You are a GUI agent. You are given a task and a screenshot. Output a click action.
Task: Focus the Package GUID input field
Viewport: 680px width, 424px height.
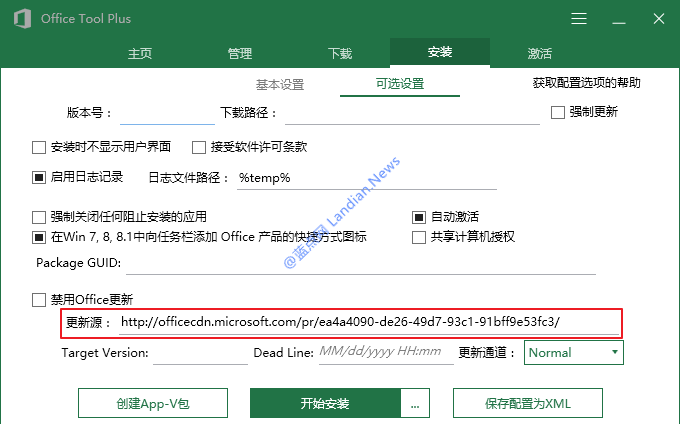[x=361, y=263]
